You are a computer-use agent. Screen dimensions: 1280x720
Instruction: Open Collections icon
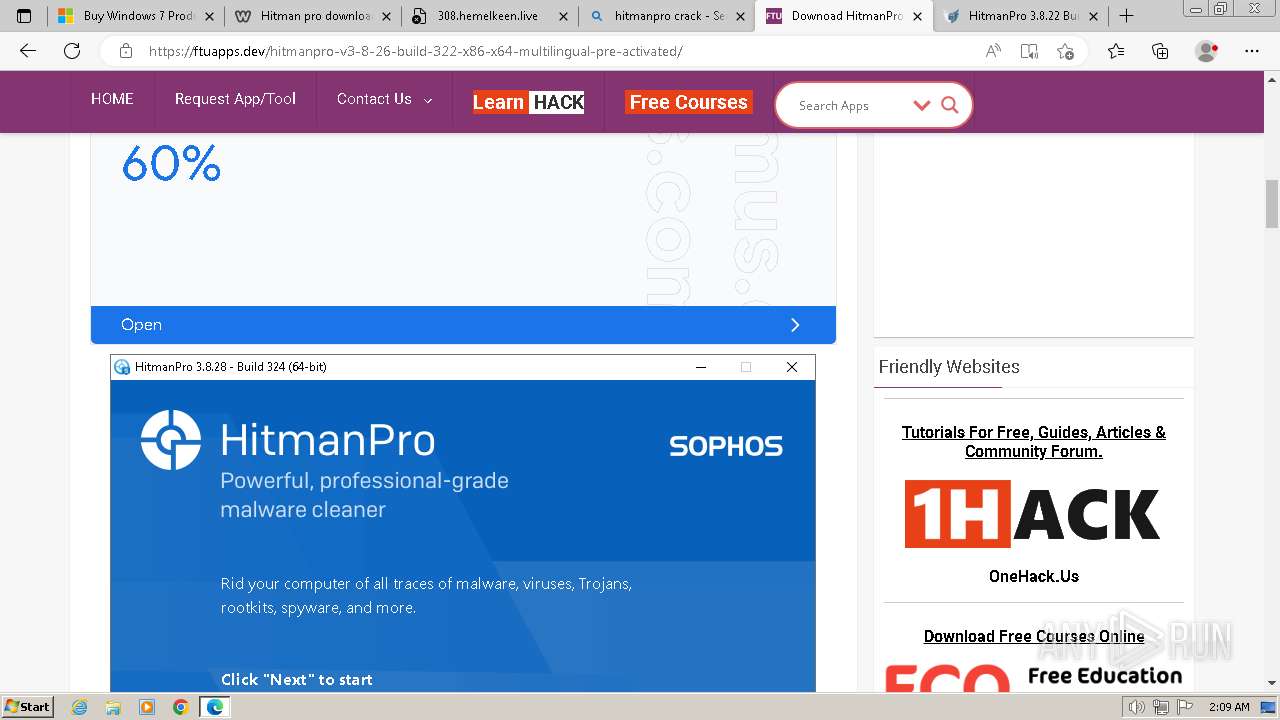click(x=1160, y=51)
